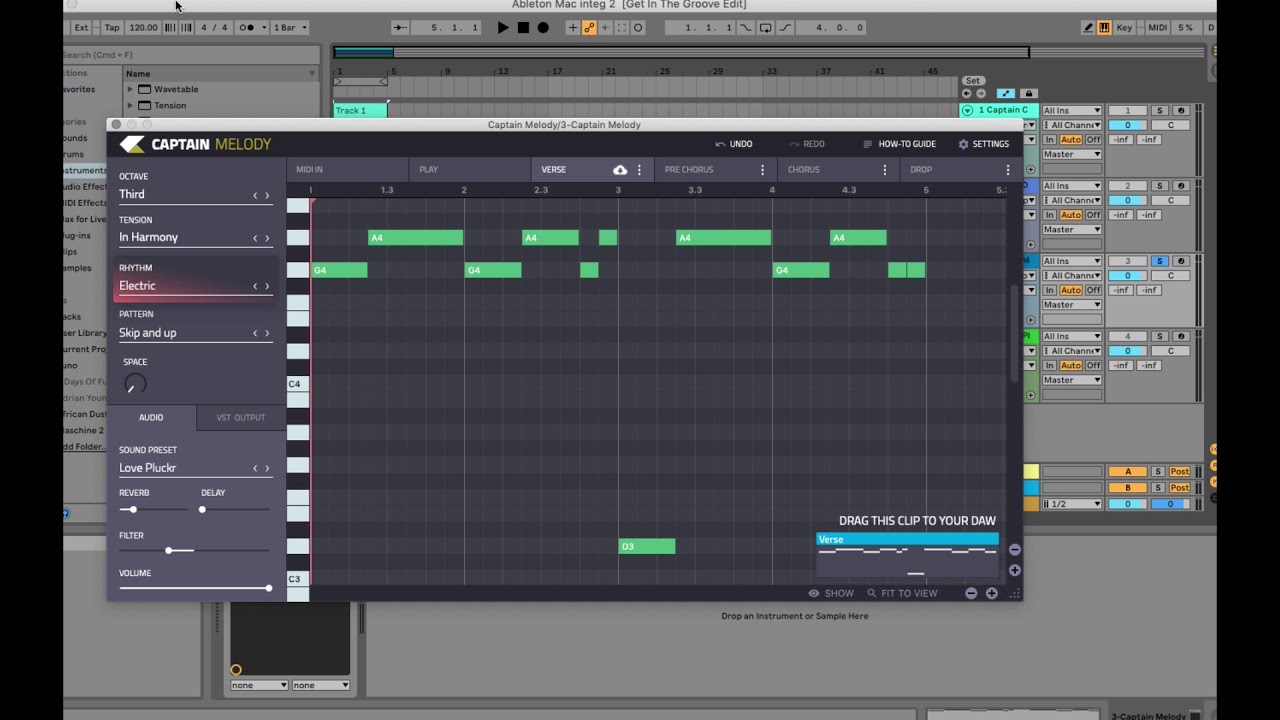Screen dimensions: 1280x720
Task: Toggle the lock envelopes icon
Action: coord(1028,93)
